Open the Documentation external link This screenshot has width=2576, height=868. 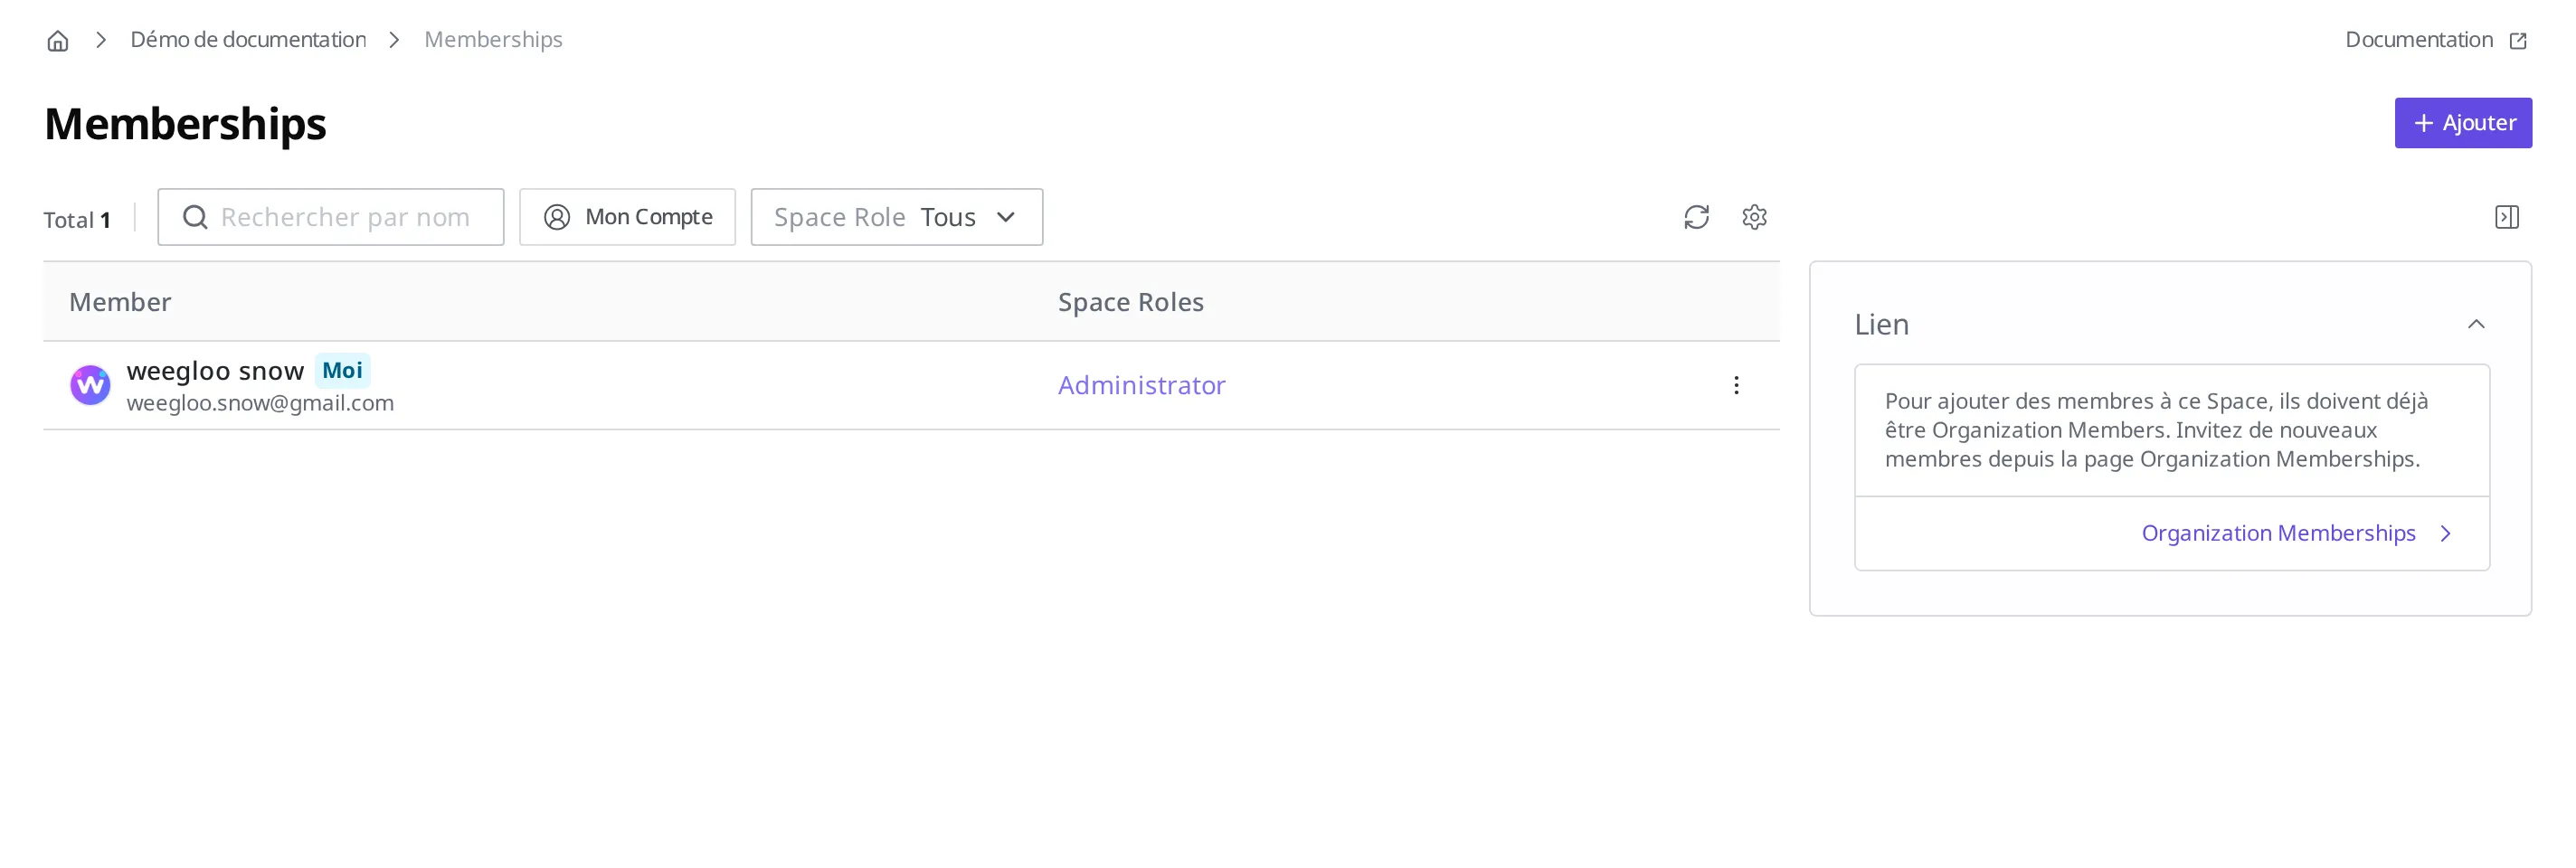[2436, 40]
